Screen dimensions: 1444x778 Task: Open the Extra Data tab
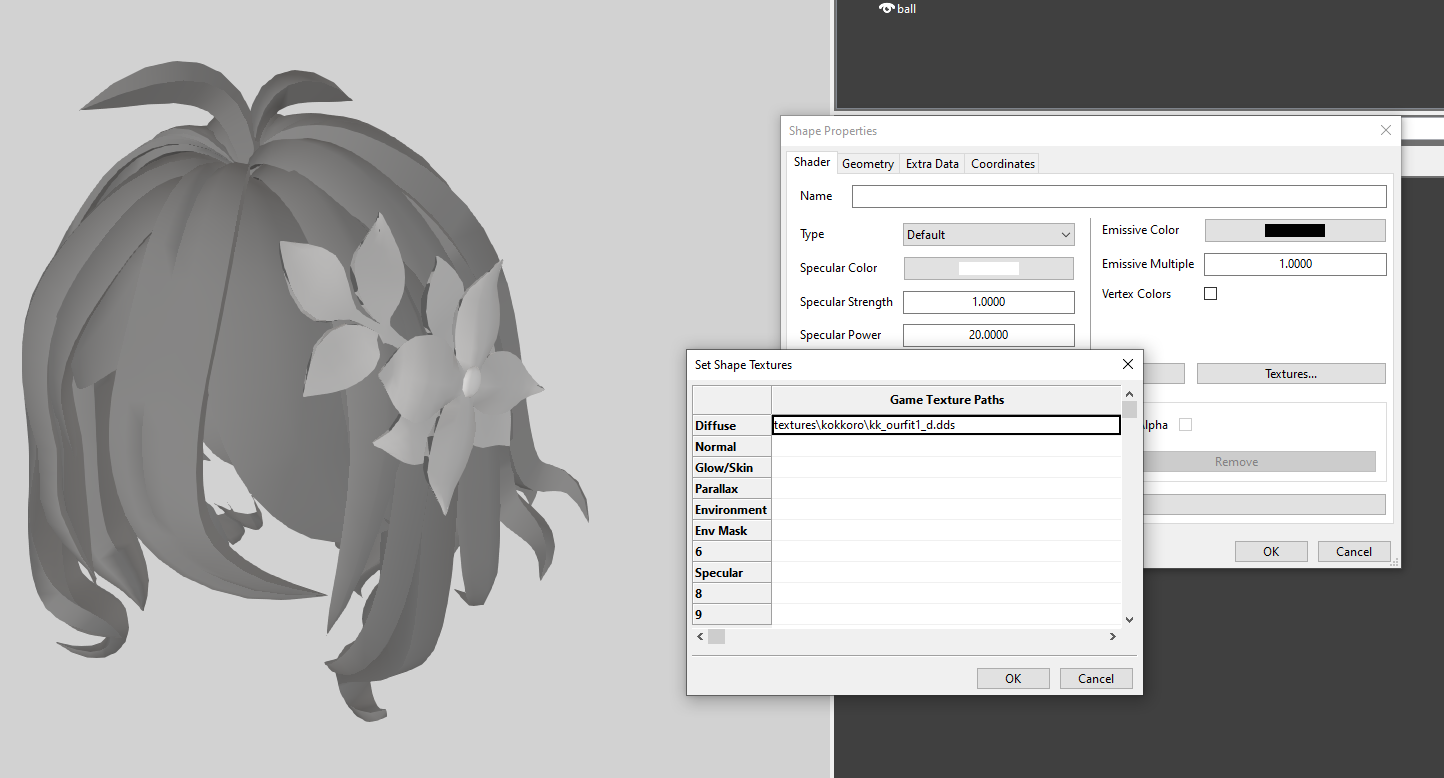[932, 163]
